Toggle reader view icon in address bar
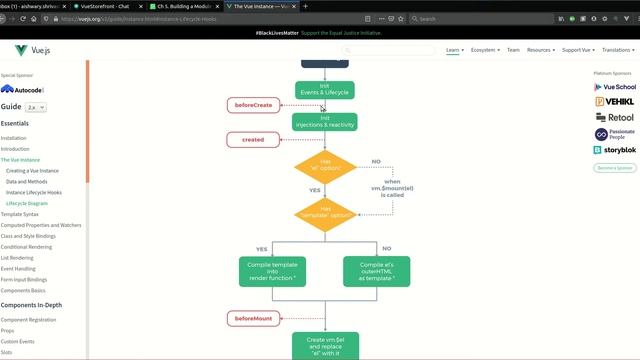This screenshot has height=360, width=640. tap(368, 19)
